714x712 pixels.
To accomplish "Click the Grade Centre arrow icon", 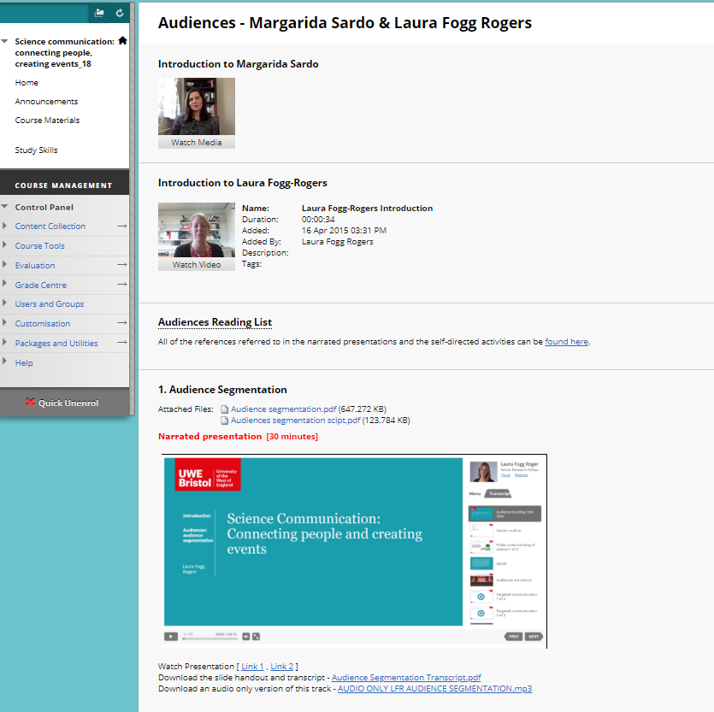I will (122, 285).
